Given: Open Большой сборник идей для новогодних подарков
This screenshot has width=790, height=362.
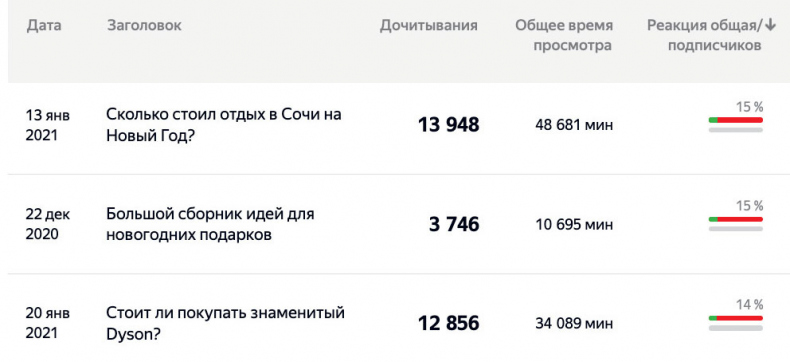Looking at the screenshot, I should [210, 224].
